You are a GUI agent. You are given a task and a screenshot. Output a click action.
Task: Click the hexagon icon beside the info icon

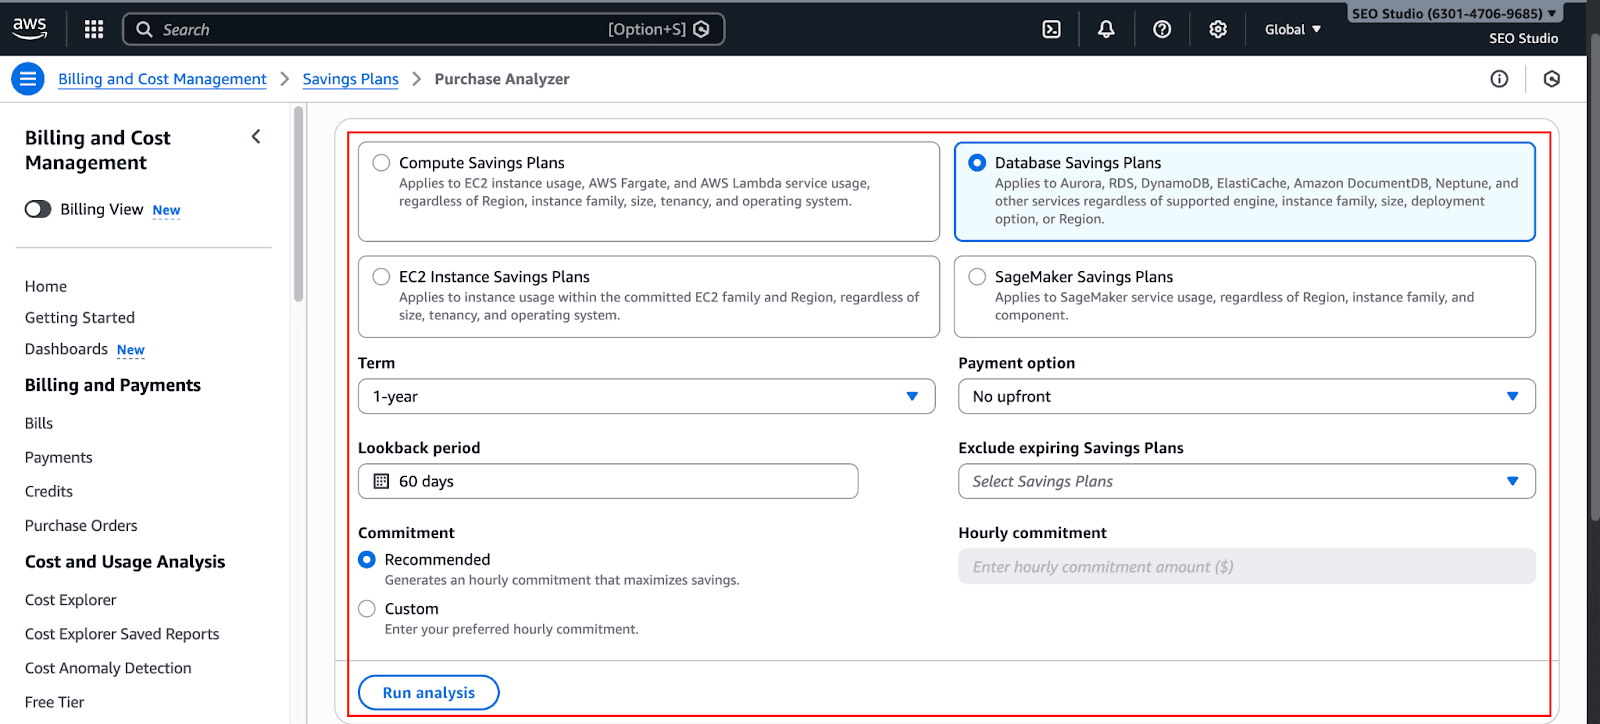coord(1552,79)
